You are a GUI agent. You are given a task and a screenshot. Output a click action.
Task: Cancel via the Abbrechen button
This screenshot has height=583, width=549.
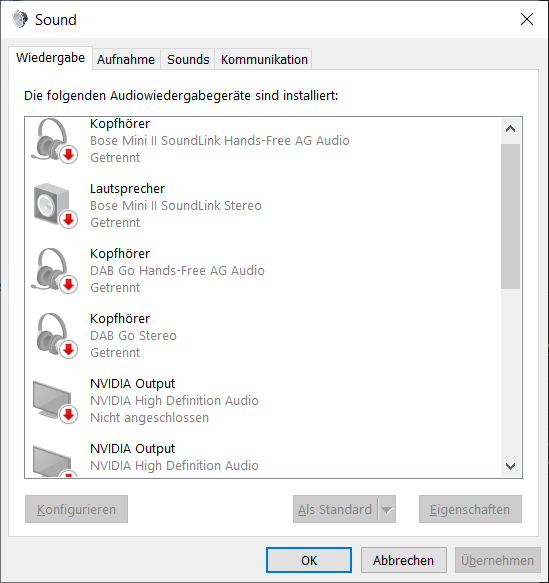404,560
